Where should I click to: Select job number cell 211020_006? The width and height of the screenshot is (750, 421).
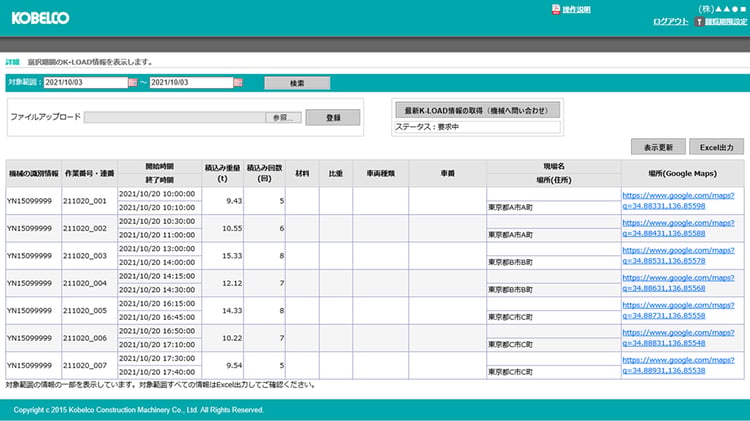(89, 338)
